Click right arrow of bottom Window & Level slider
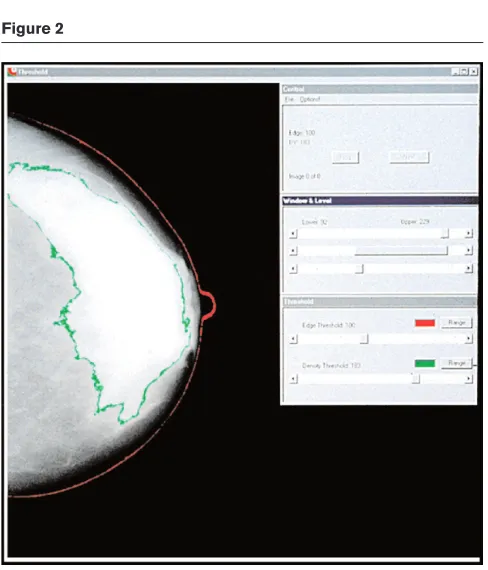The height and width of the screenshot is (570, 488). coord(468,269)
